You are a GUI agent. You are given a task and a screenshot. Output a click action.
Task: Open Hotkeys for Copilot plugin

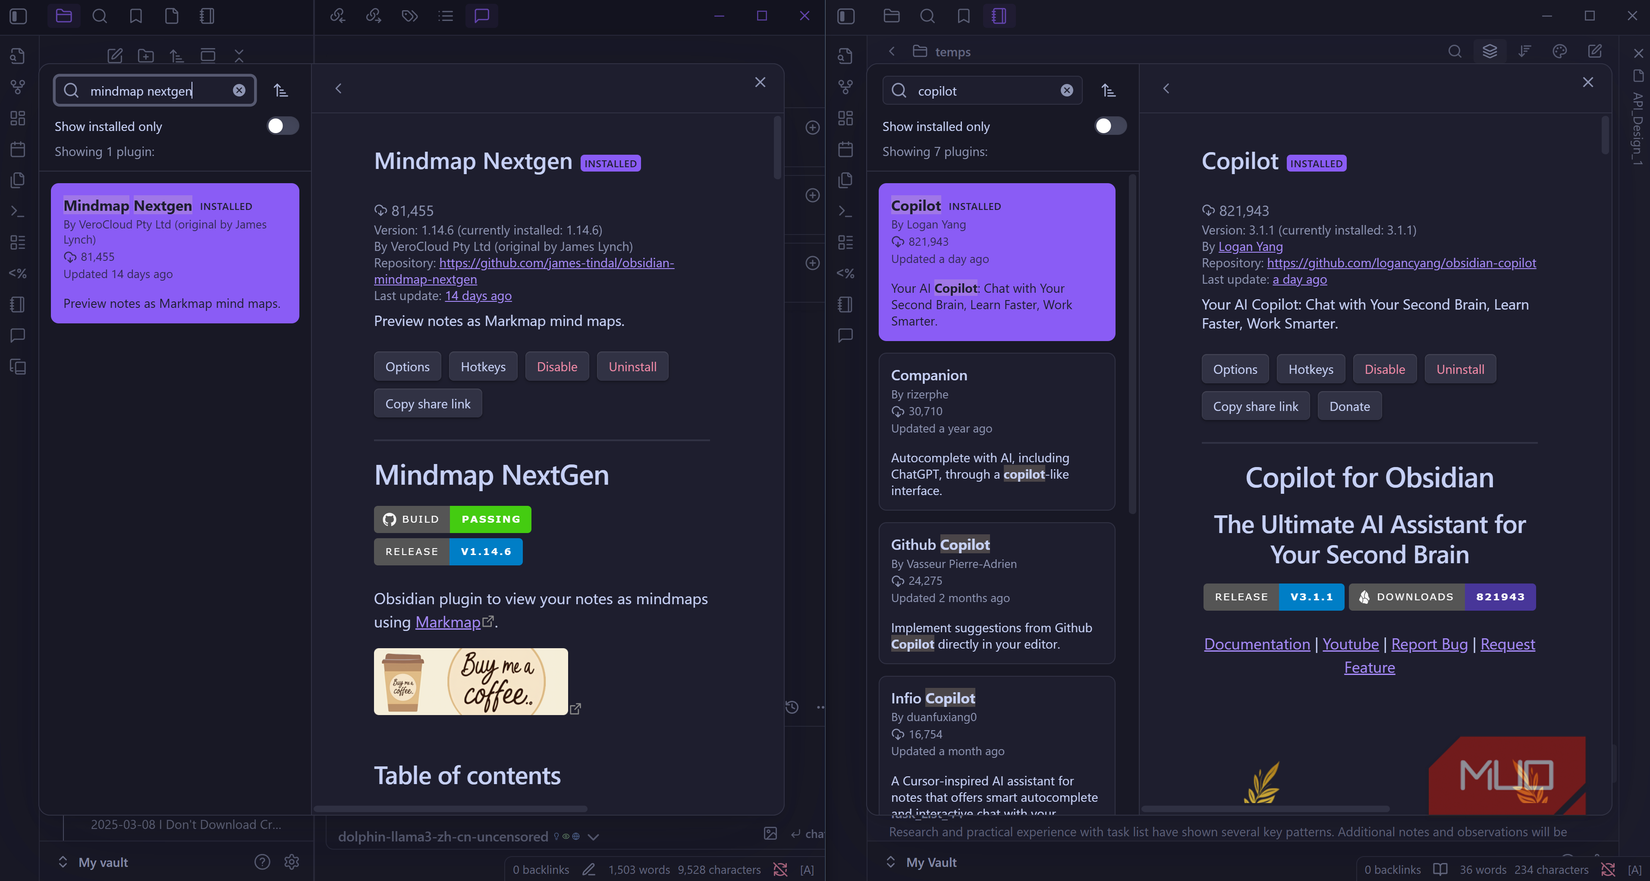pyautogui.click(x=1311, y=369)
